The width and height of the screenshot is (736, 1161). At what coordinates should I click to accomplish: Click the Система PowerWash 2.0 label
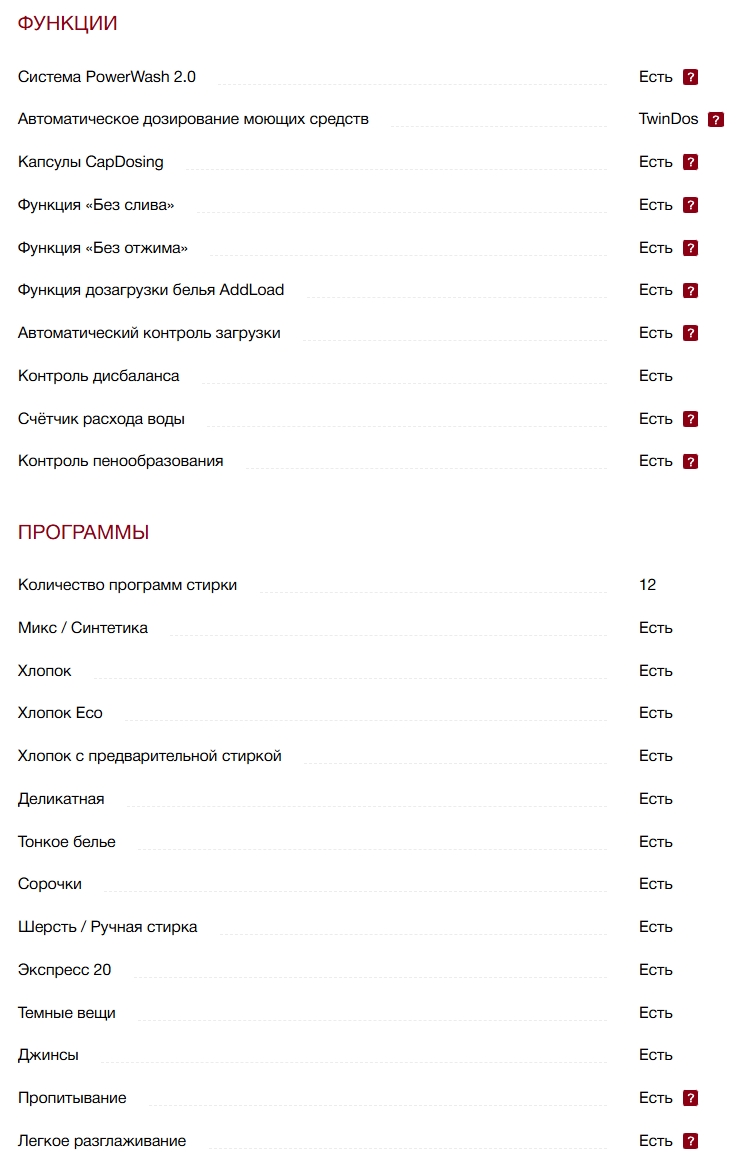(x=107, y=77)
